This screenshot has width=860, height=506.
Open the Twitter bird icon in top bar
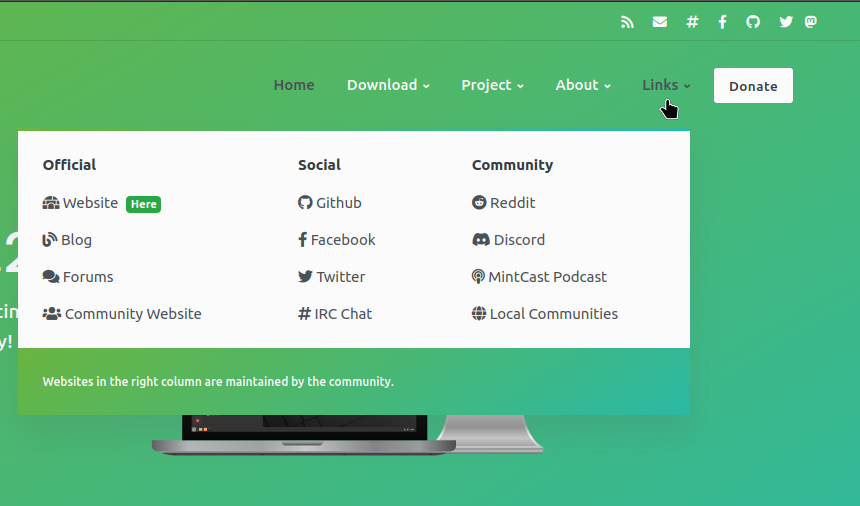tap(786, 22)
